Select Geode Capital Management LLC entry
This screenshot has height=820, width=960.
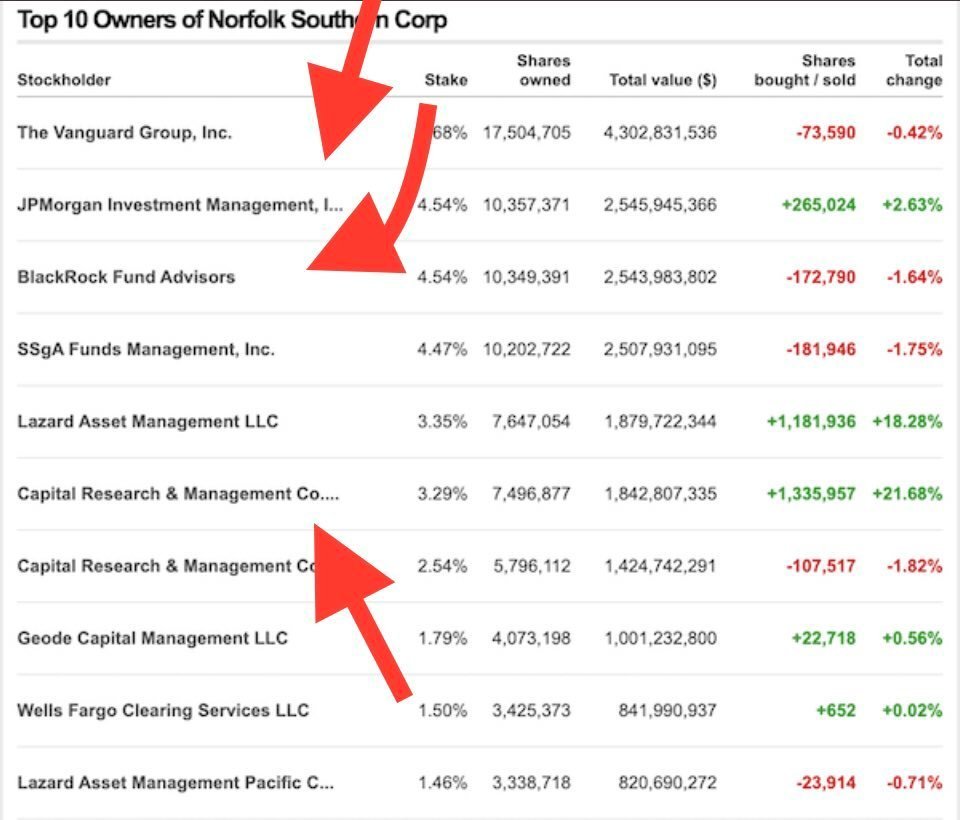tap(152, 638)
